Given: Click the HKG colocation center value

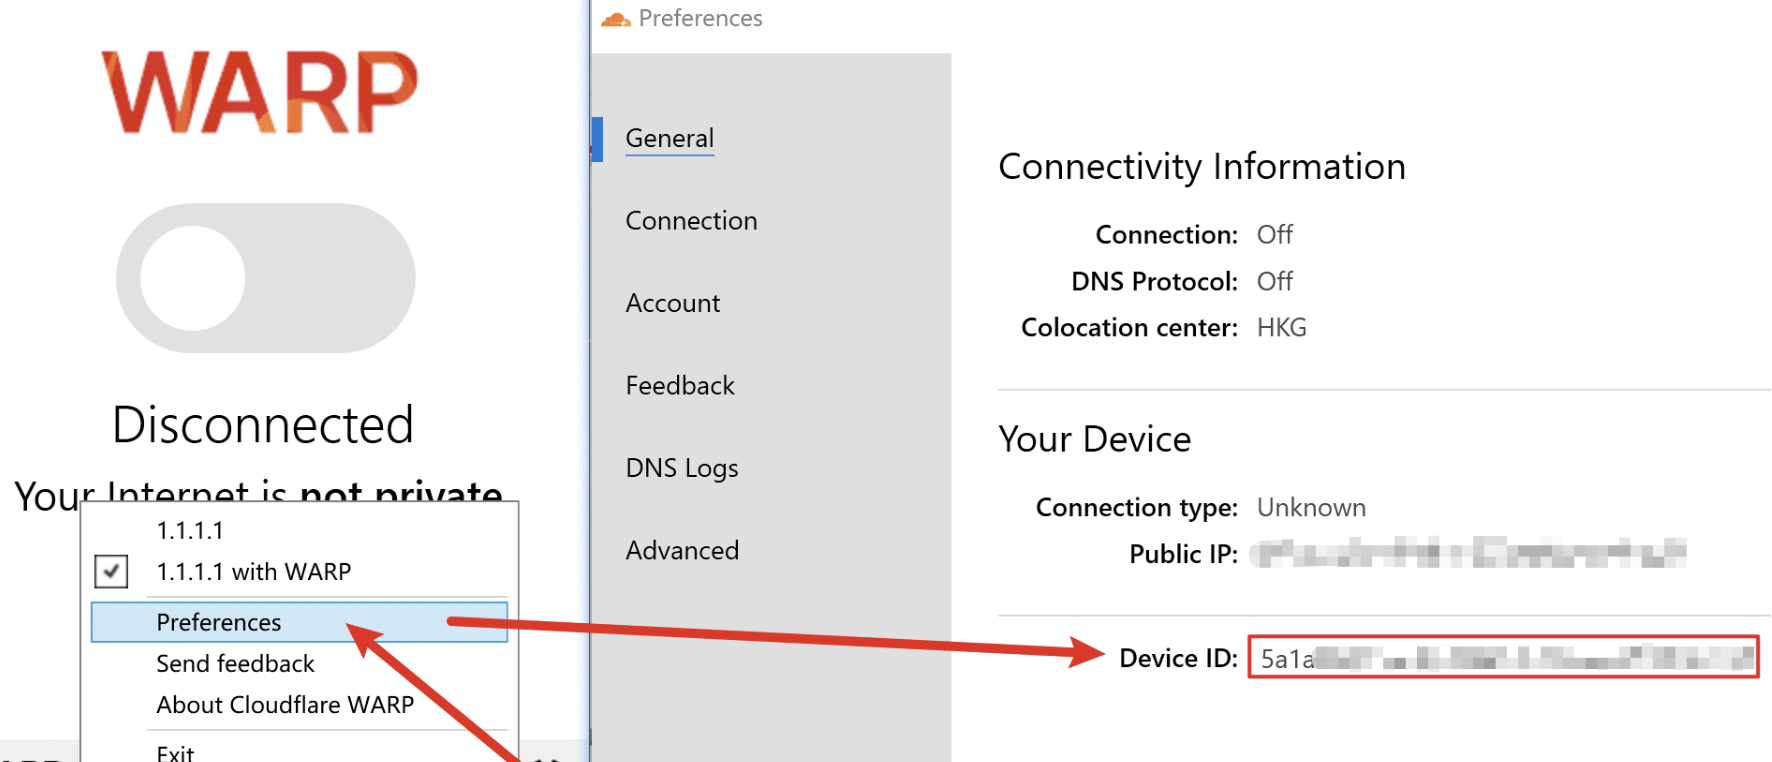Looking at the screenshot, I should [1281, 328].
